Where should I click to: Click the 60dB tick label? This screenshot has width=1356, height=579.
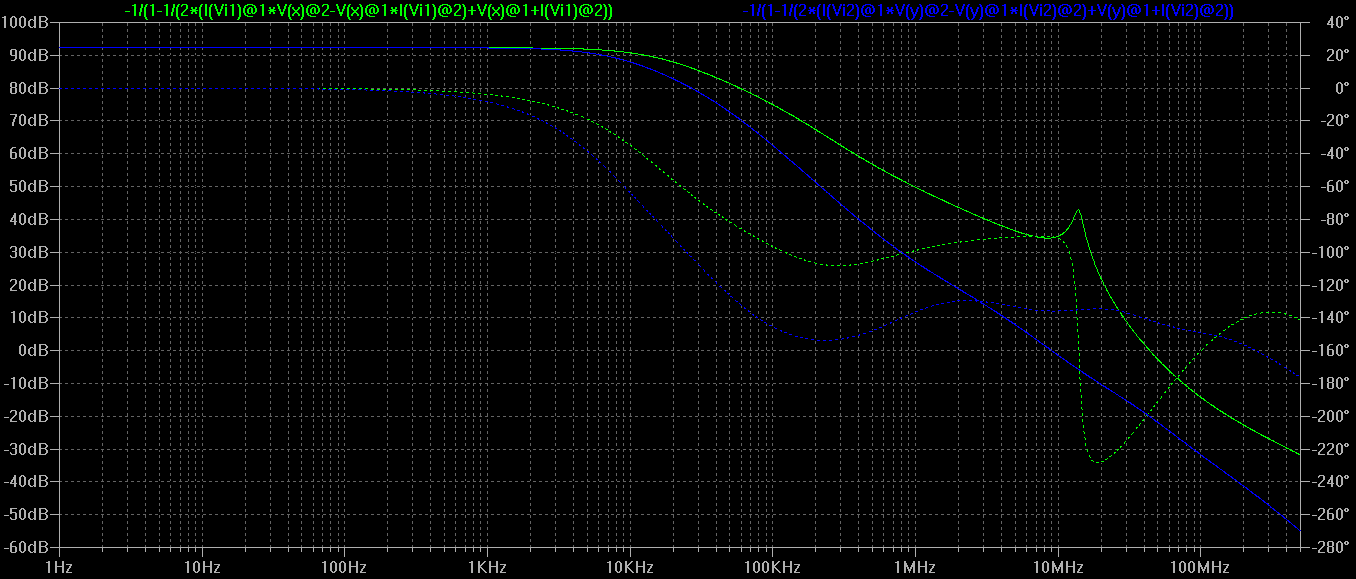pos(29,153)
